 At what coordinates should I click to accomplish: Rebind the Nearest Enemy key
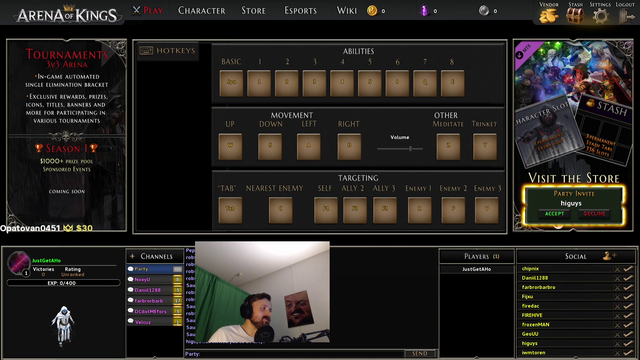pyautogui.click(x=280, y=210)
